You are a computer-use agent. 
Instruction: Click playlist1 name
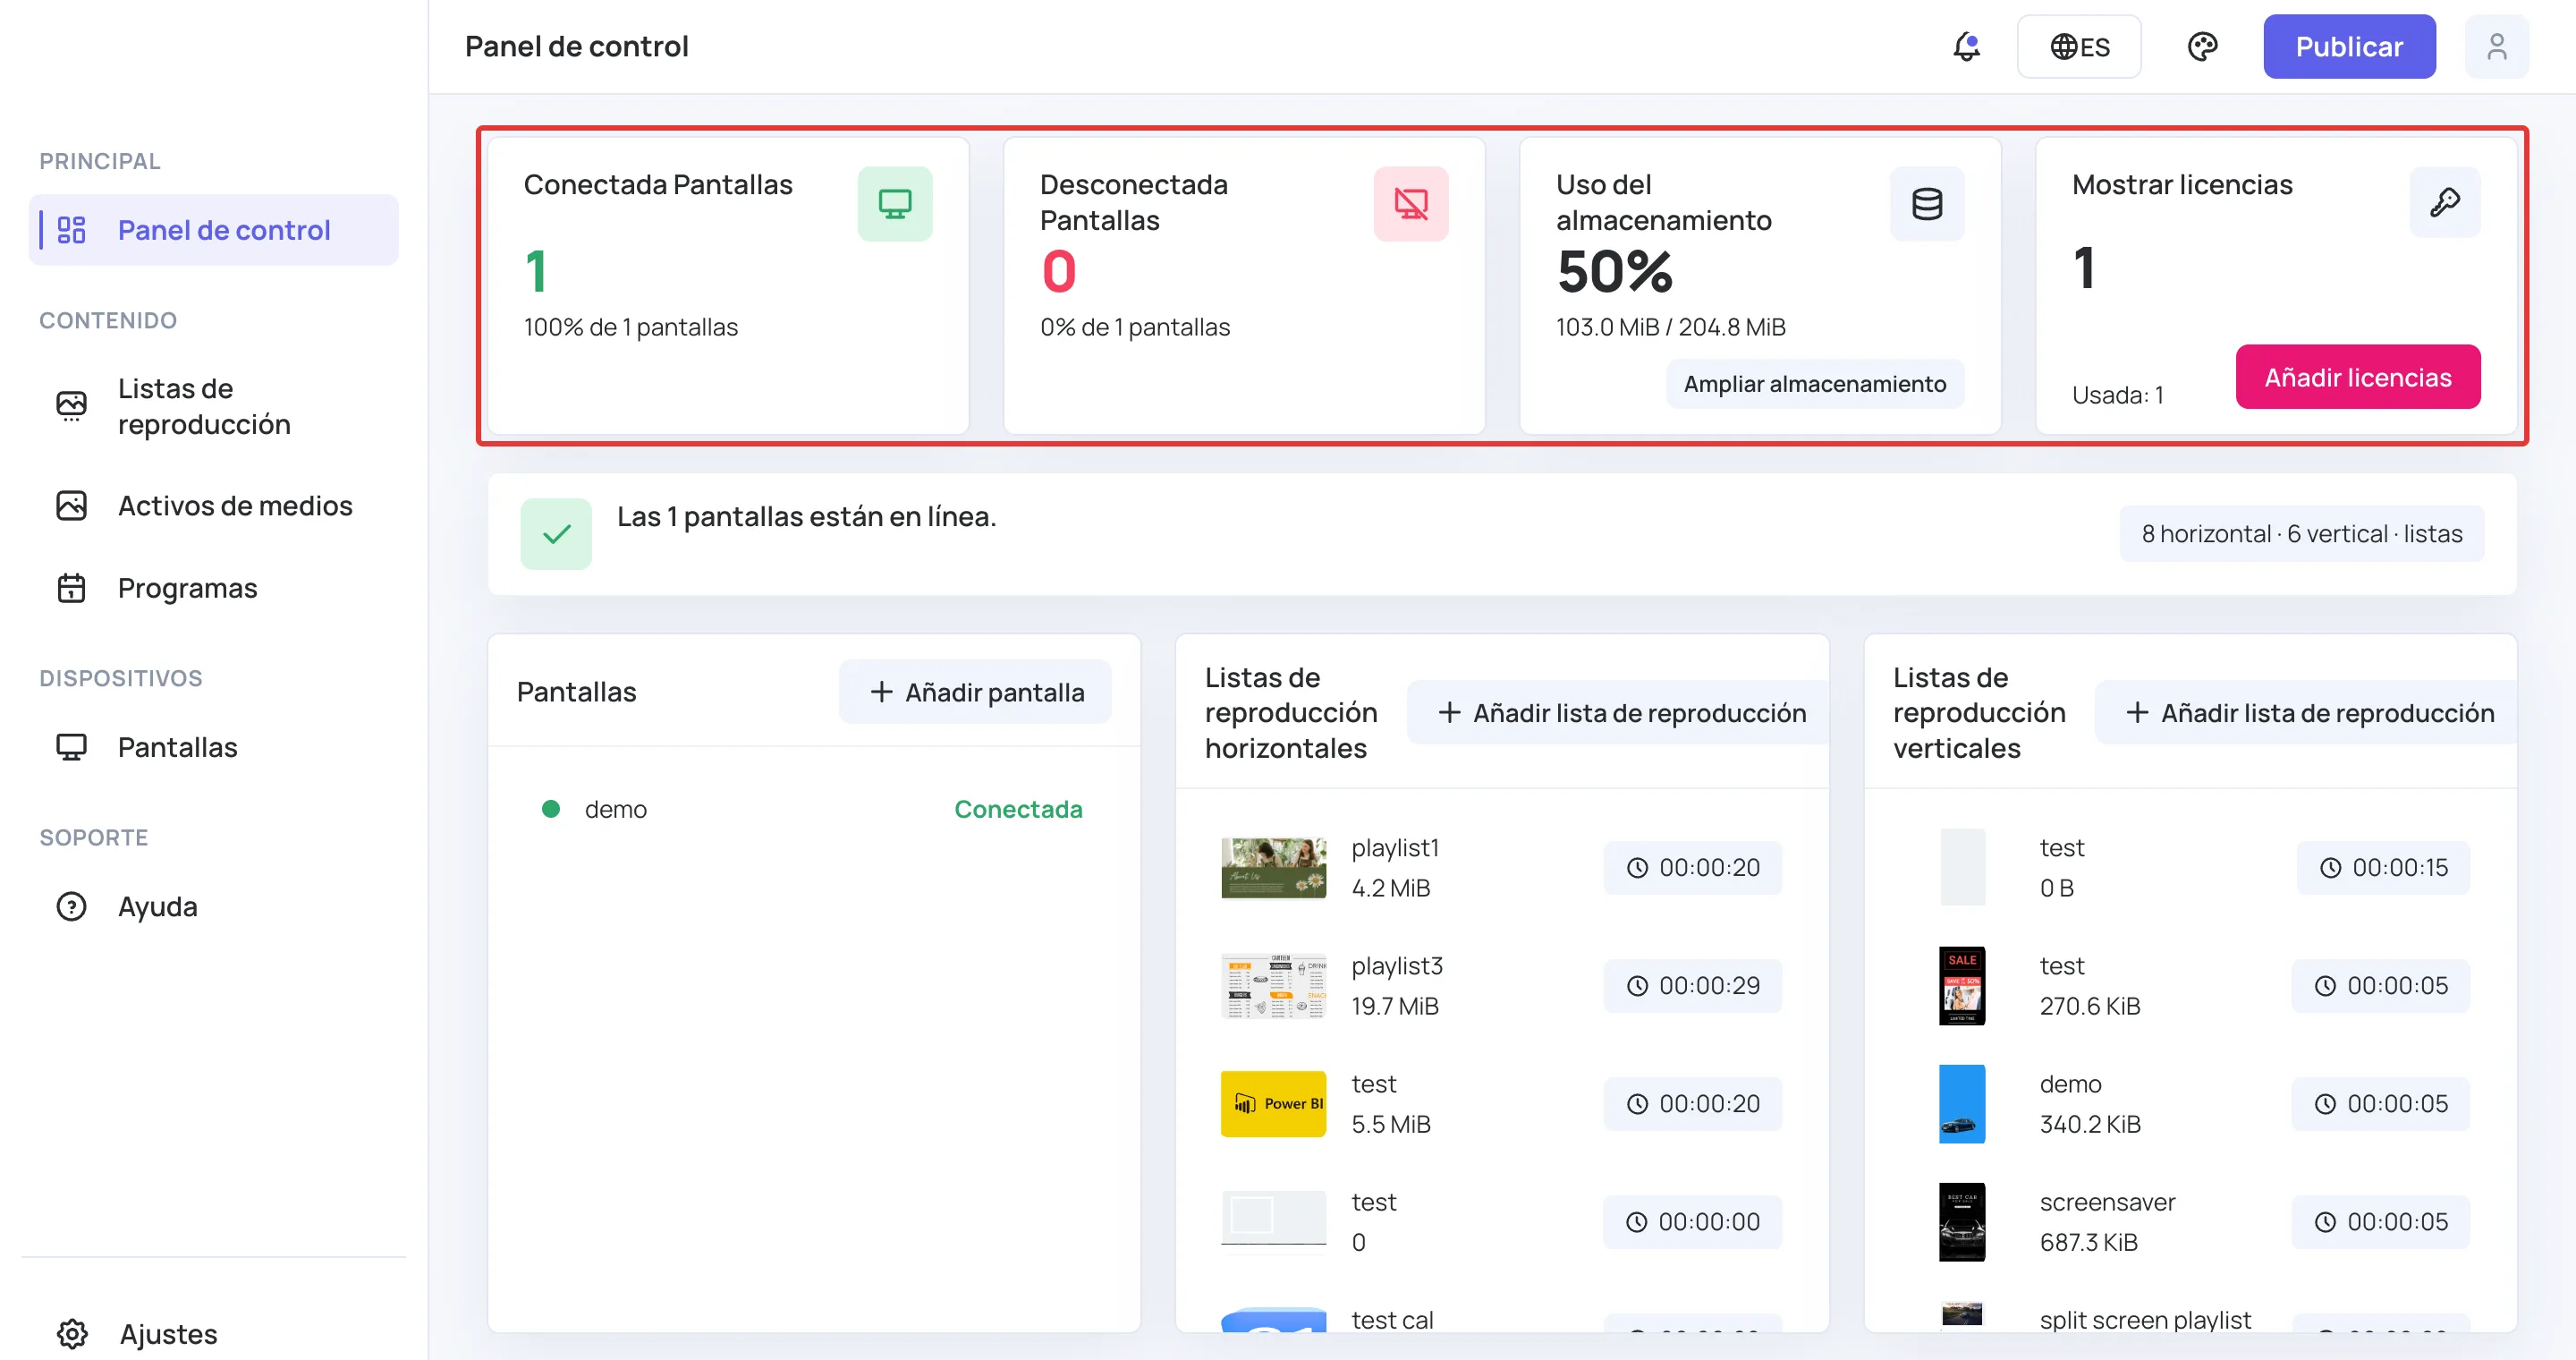point(1395,848)
